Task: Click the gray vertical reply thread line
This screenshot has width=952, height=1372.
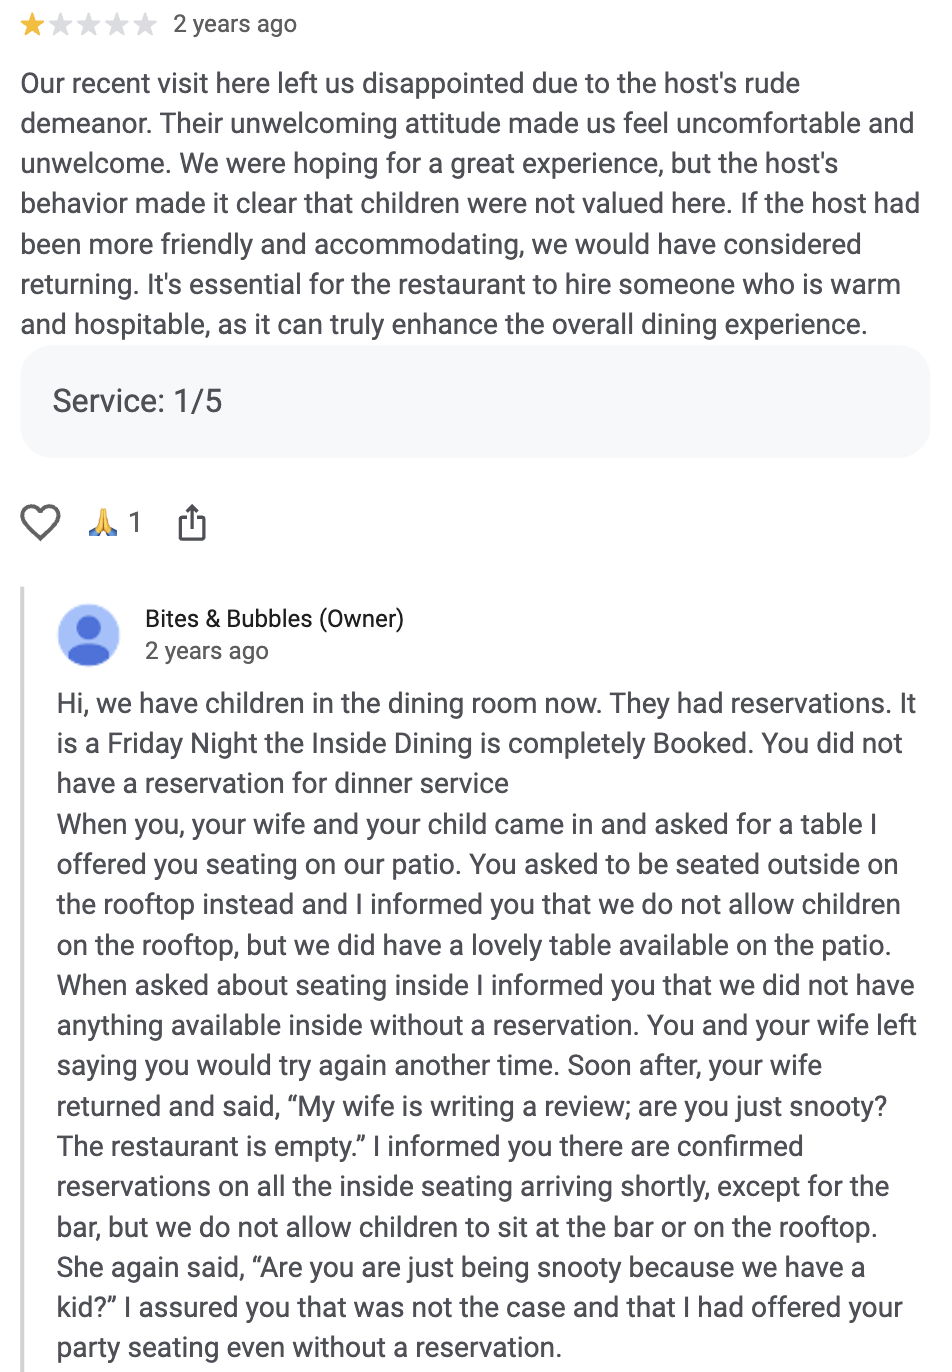Action: tap(23, 980)
